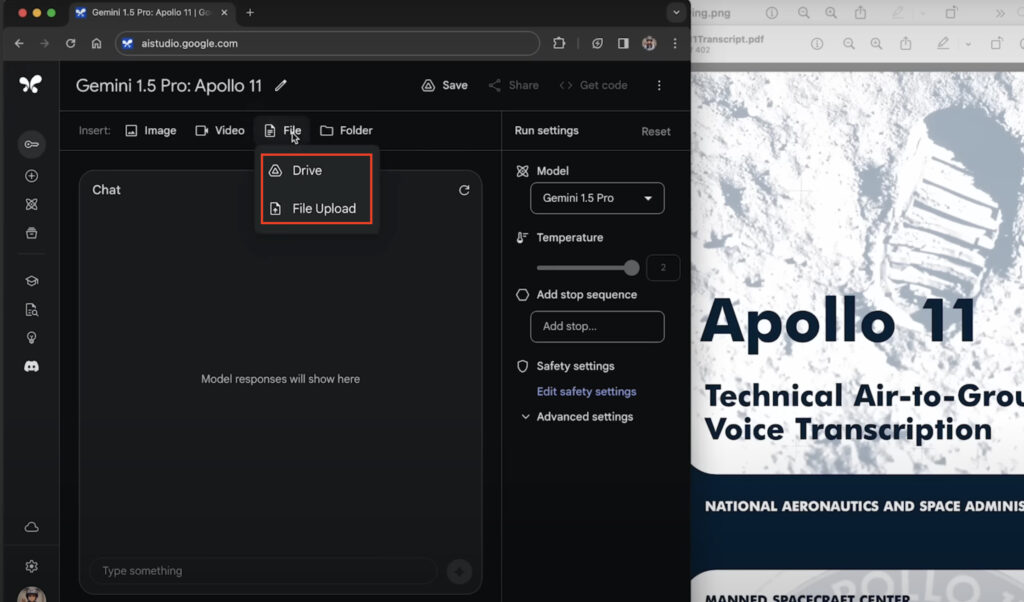Screen dimensions: 1024x602
Task: Open Chrome extensions puzzle icon
Action: (x=559, y=43)
